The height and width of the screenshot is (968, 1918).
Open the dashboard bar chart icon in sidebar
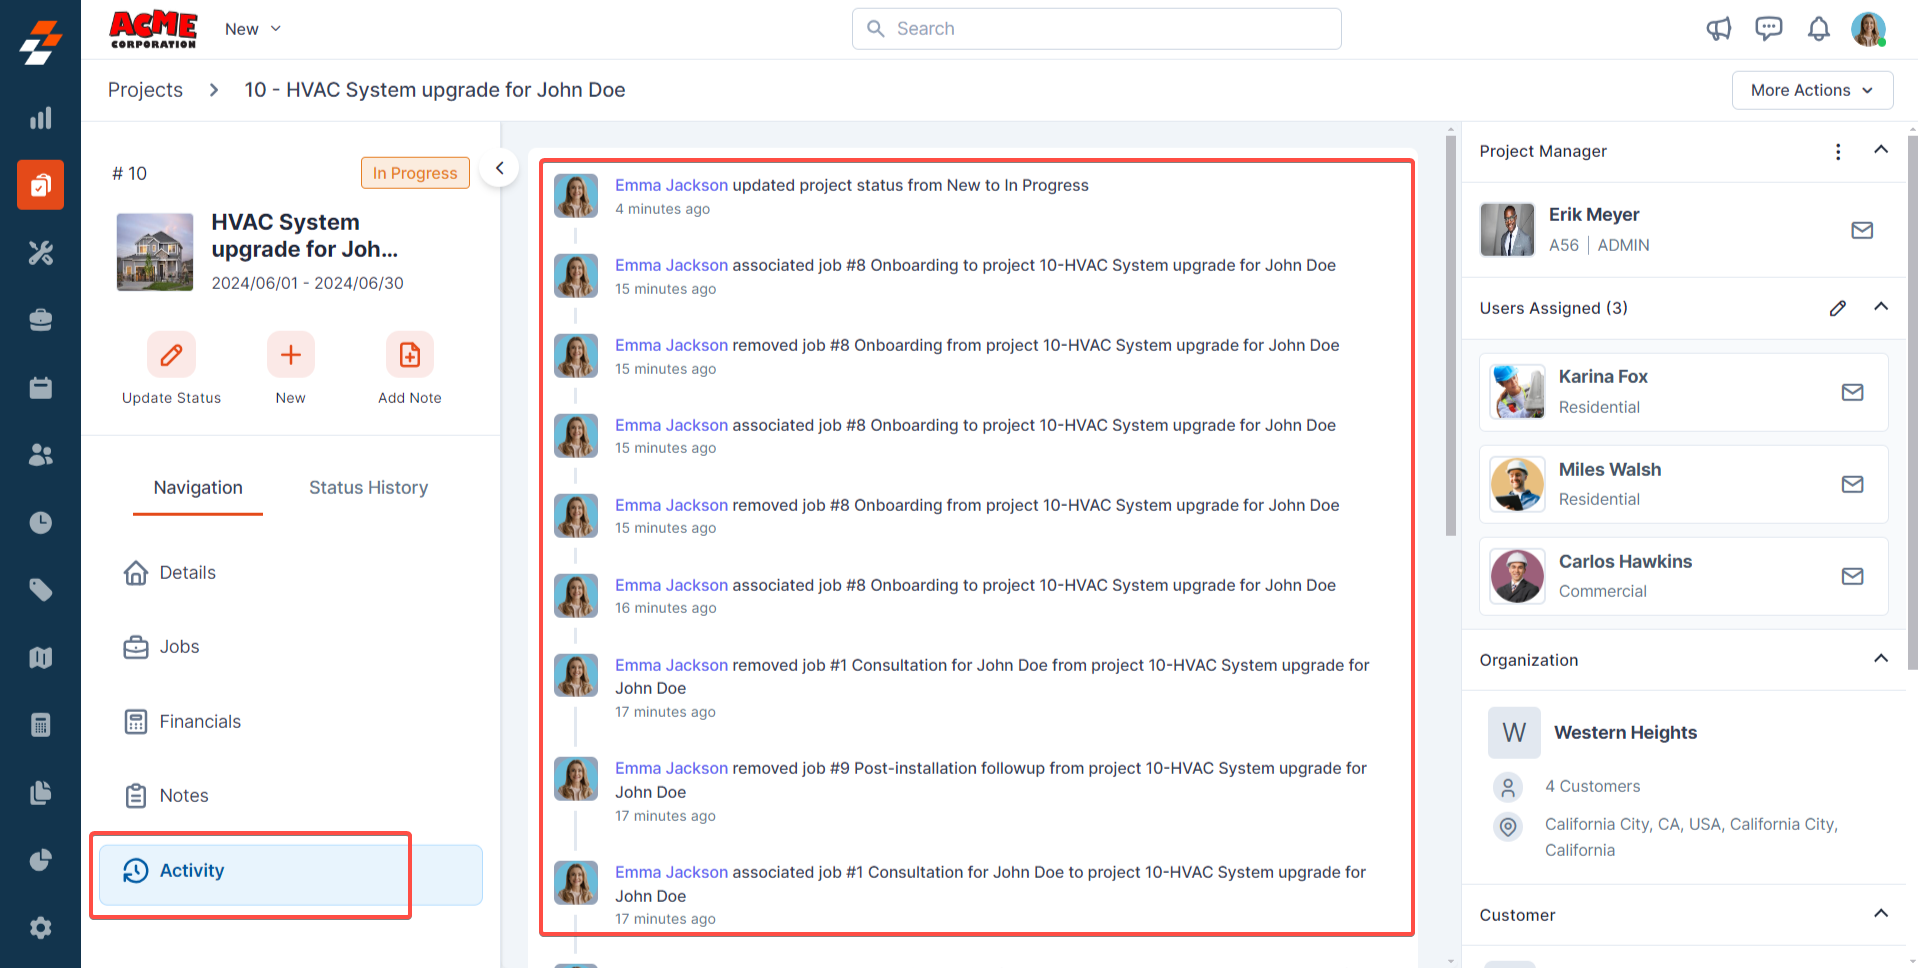40,118
